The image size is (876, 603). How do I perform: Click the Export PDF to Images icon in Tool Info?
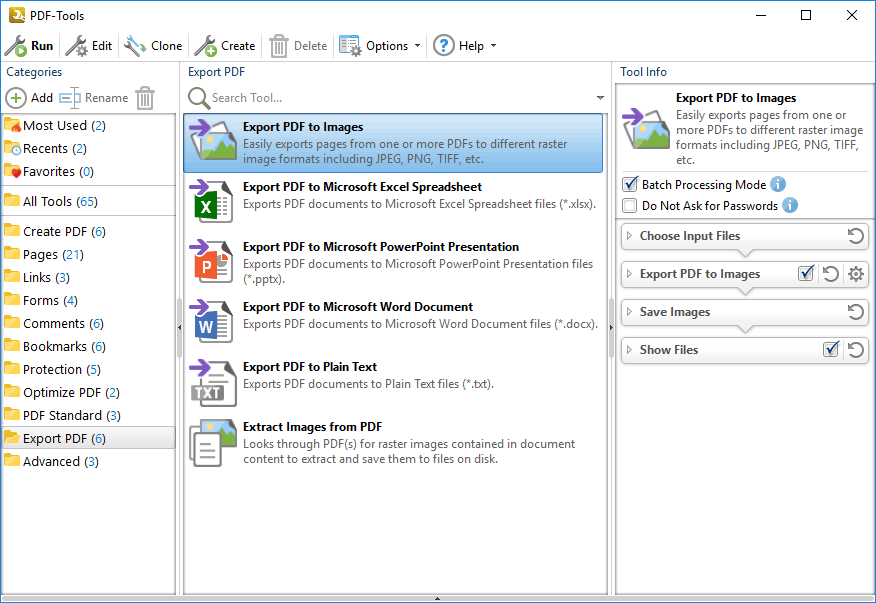pos(646,129)
